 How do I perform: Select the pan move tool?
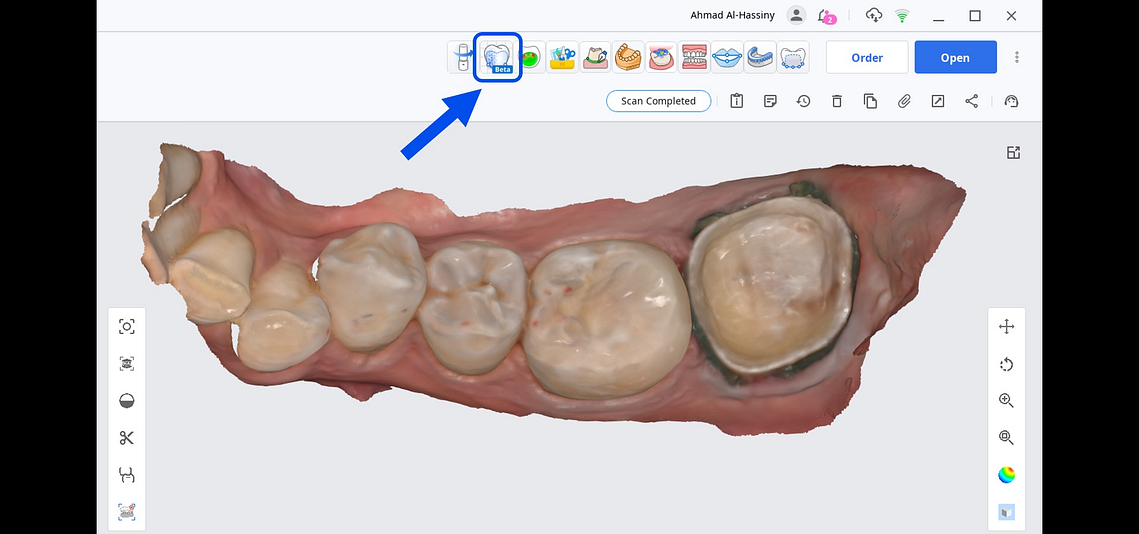[1006, 327]
